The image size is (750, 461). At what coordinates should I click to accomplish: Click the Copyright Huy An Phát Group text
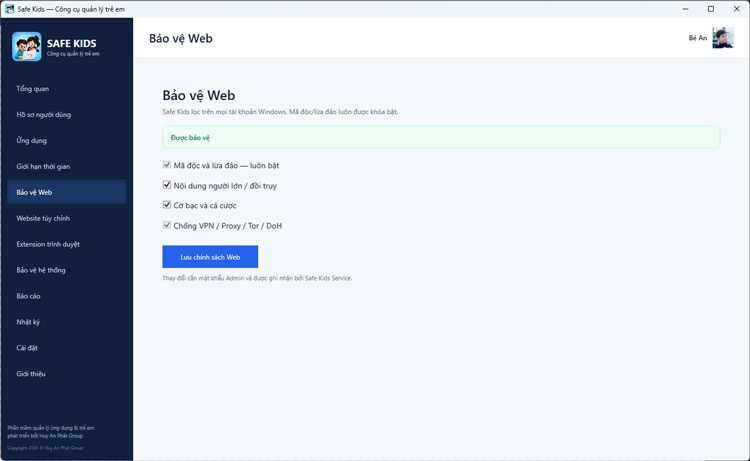(45, 448)
